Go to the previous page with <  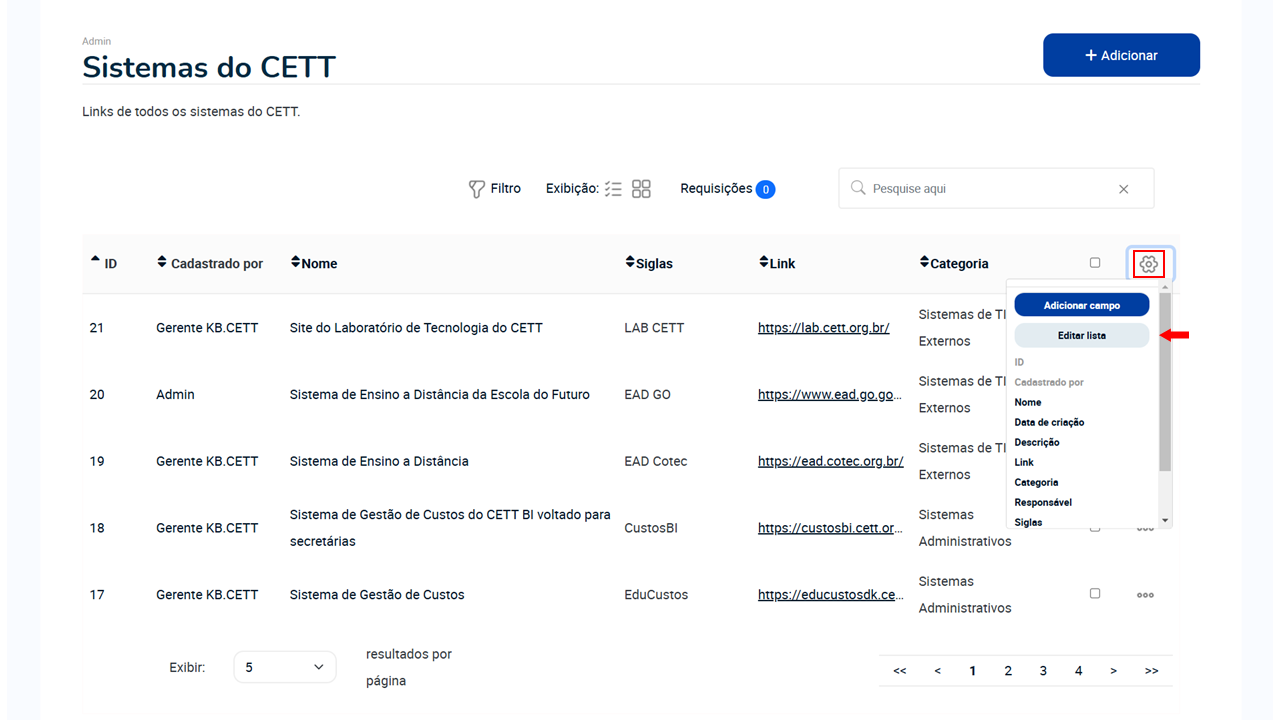point(937,671)
